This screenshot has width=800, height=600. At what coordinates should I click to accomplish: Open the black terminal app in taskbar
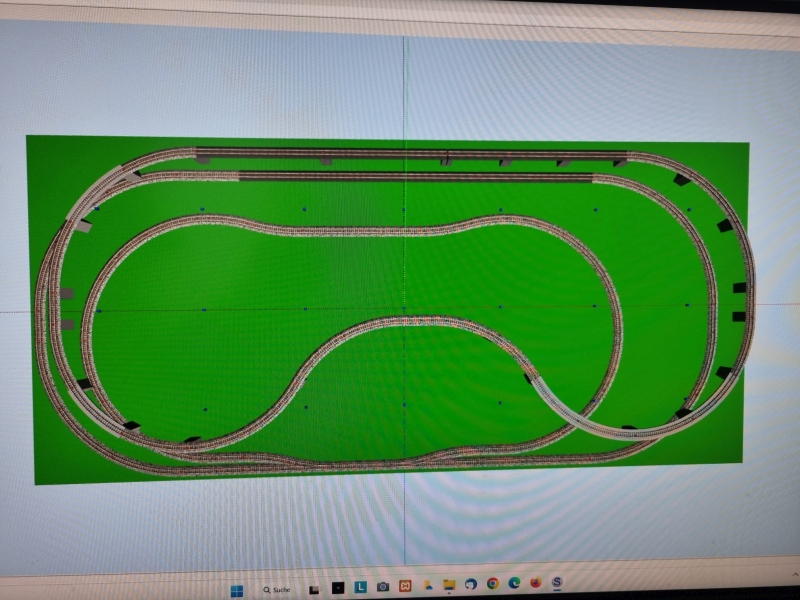click(x=338, y=587)
